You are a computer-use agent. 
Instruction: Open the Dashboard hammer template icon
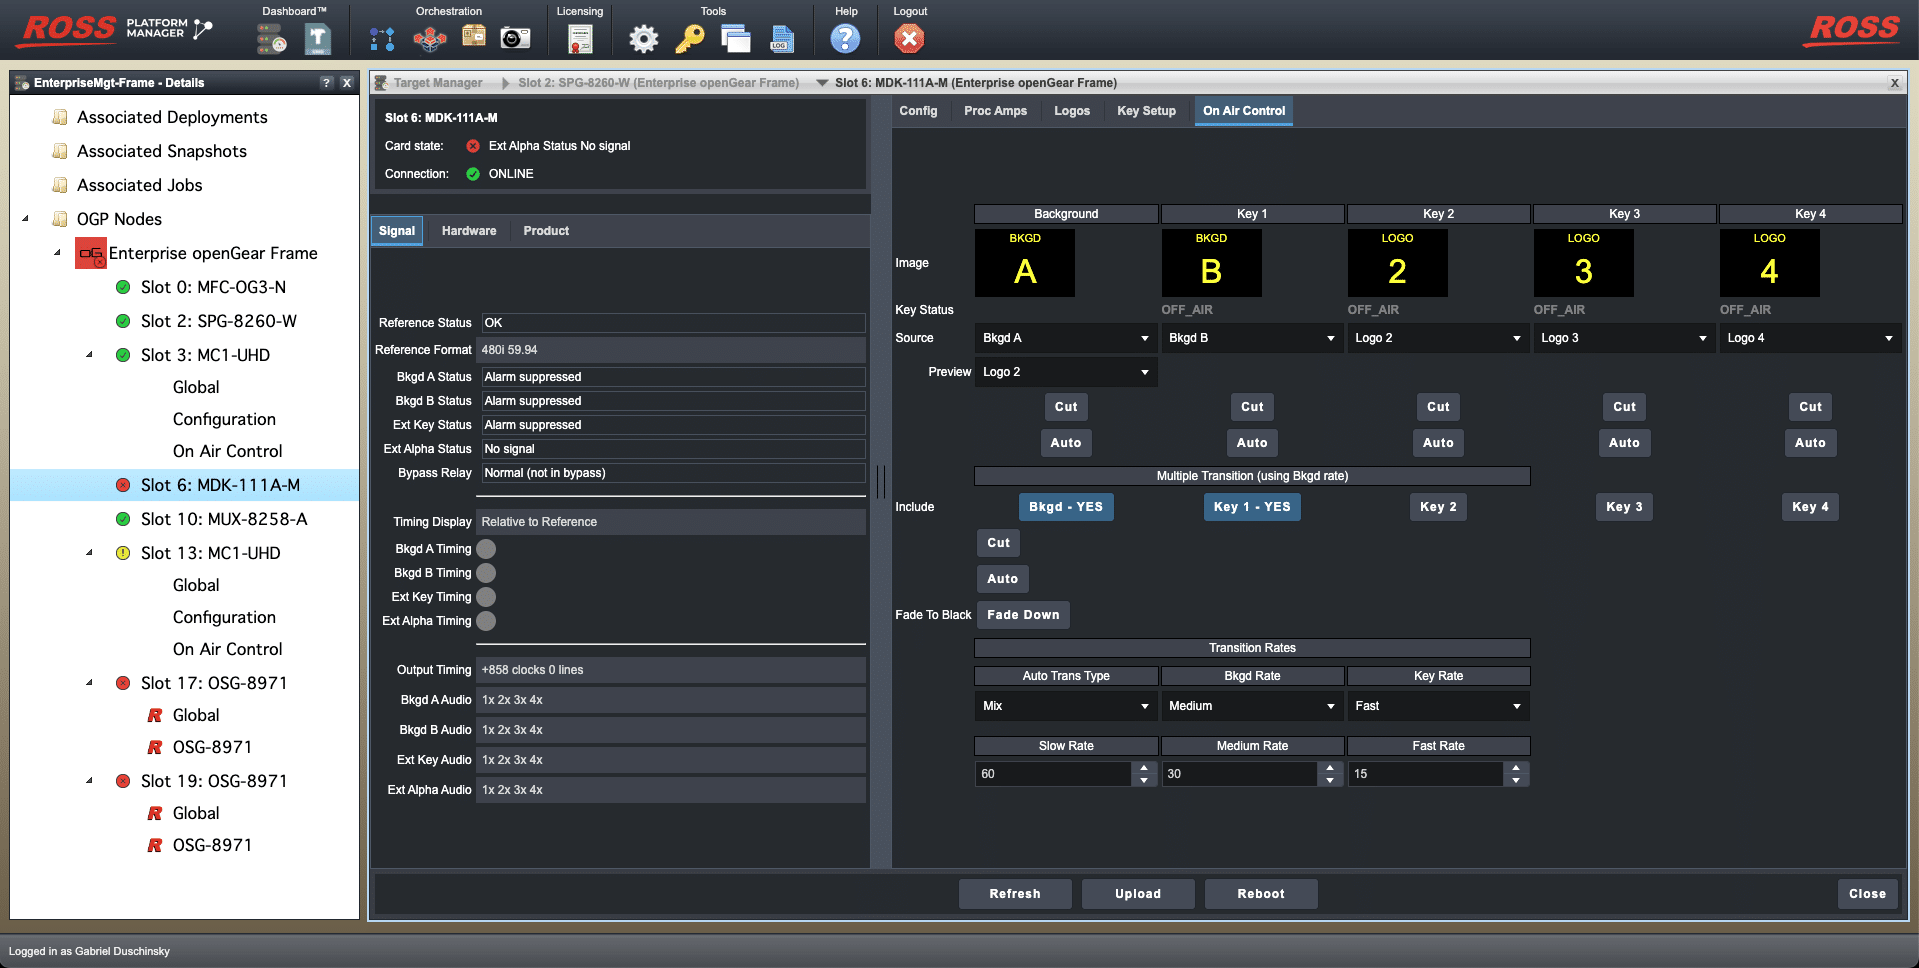pos(317,39)
